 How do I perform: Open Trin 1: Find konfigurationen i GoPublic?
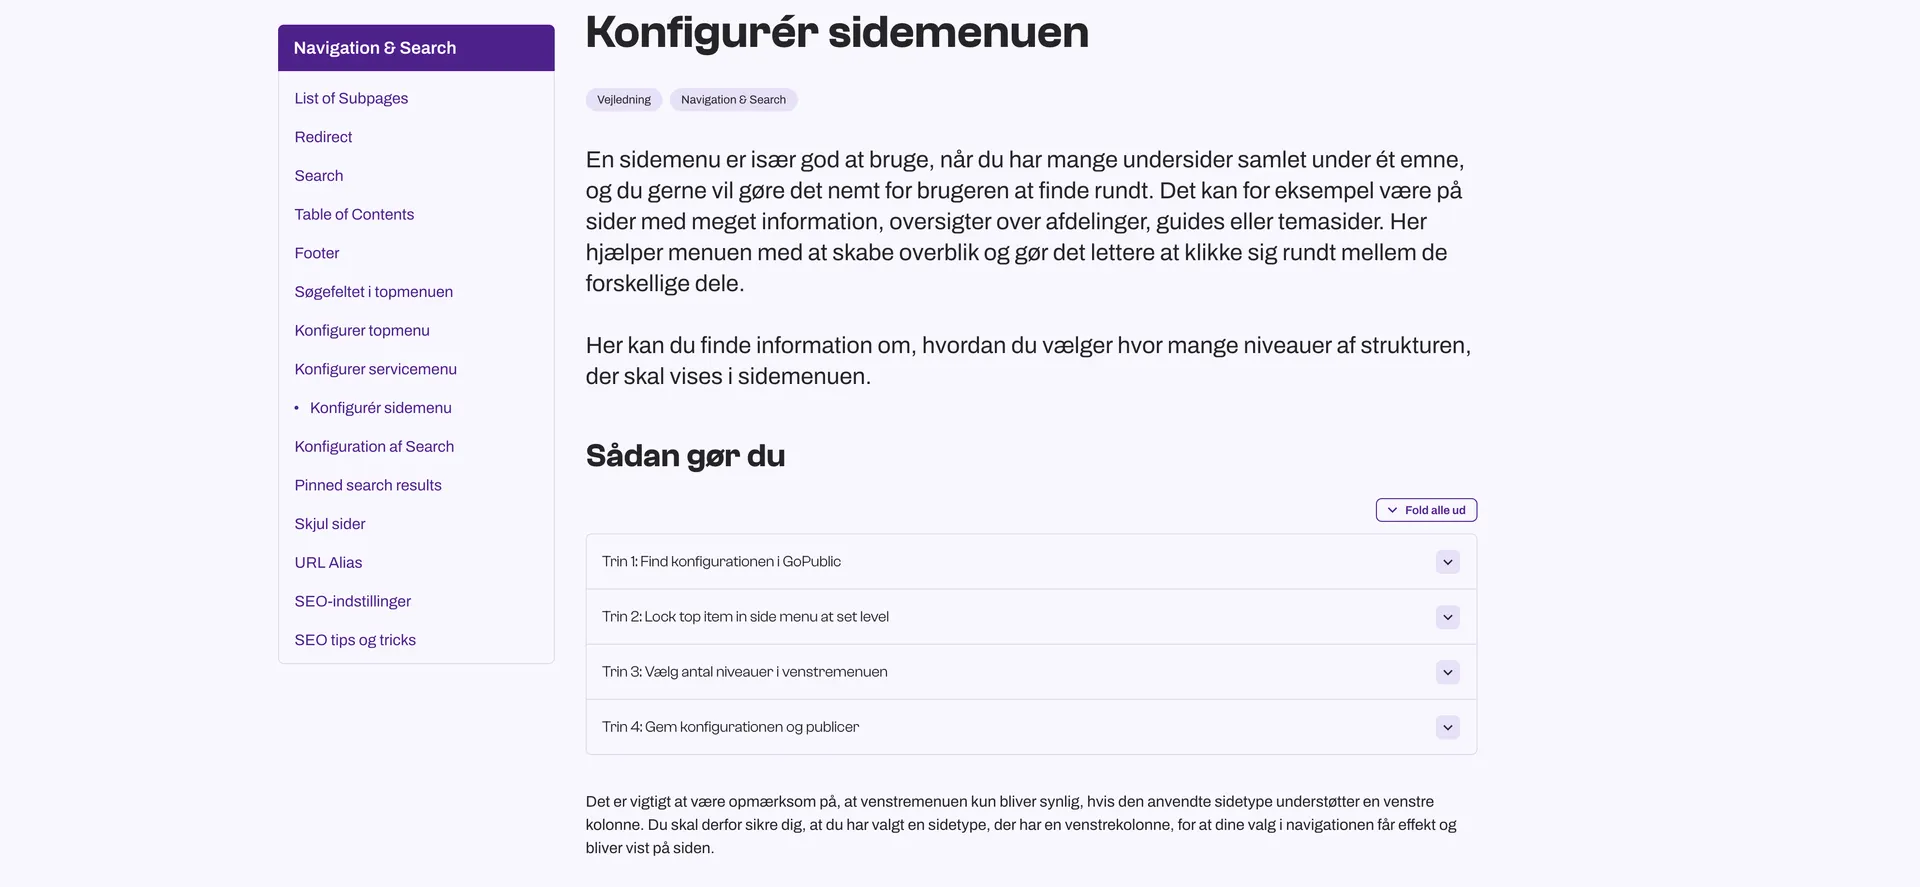click(x=721, y=562)
